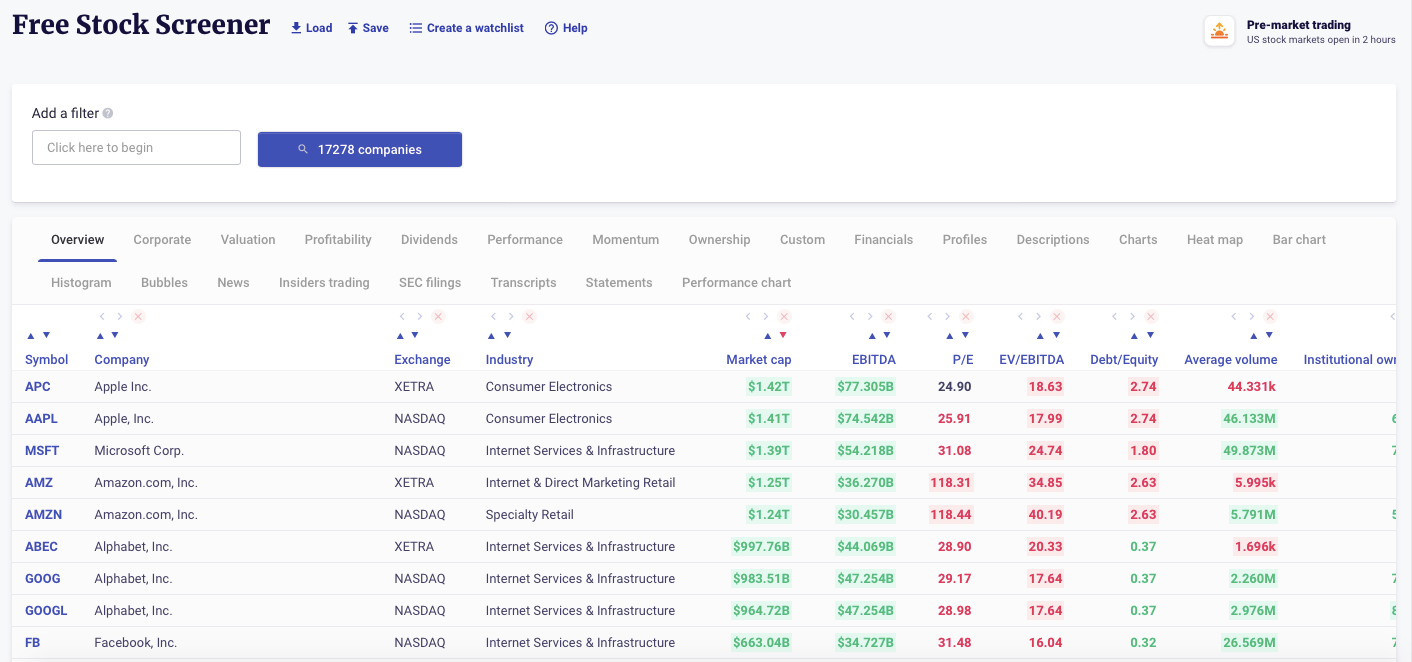
Task: Open the Heat map tab
Action: coord(1215,240)
